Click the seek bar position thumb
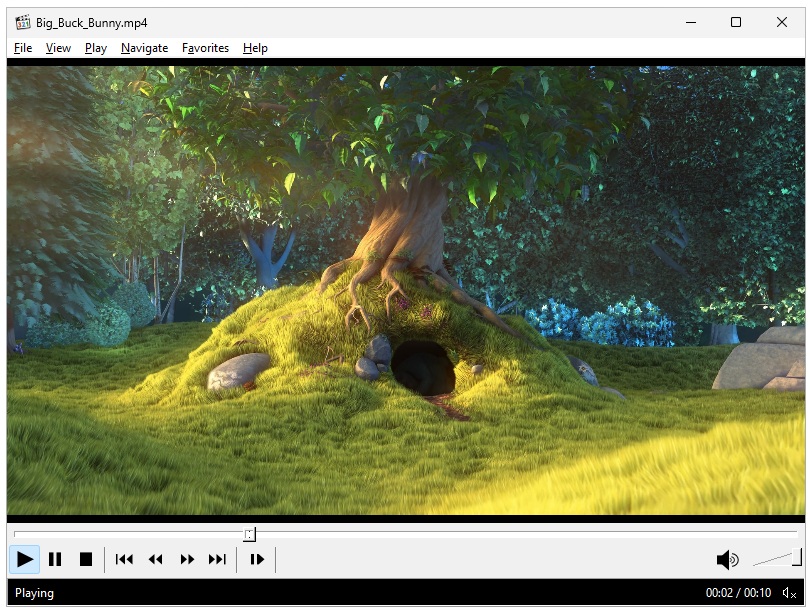The image size is (810, 614). 250,535
